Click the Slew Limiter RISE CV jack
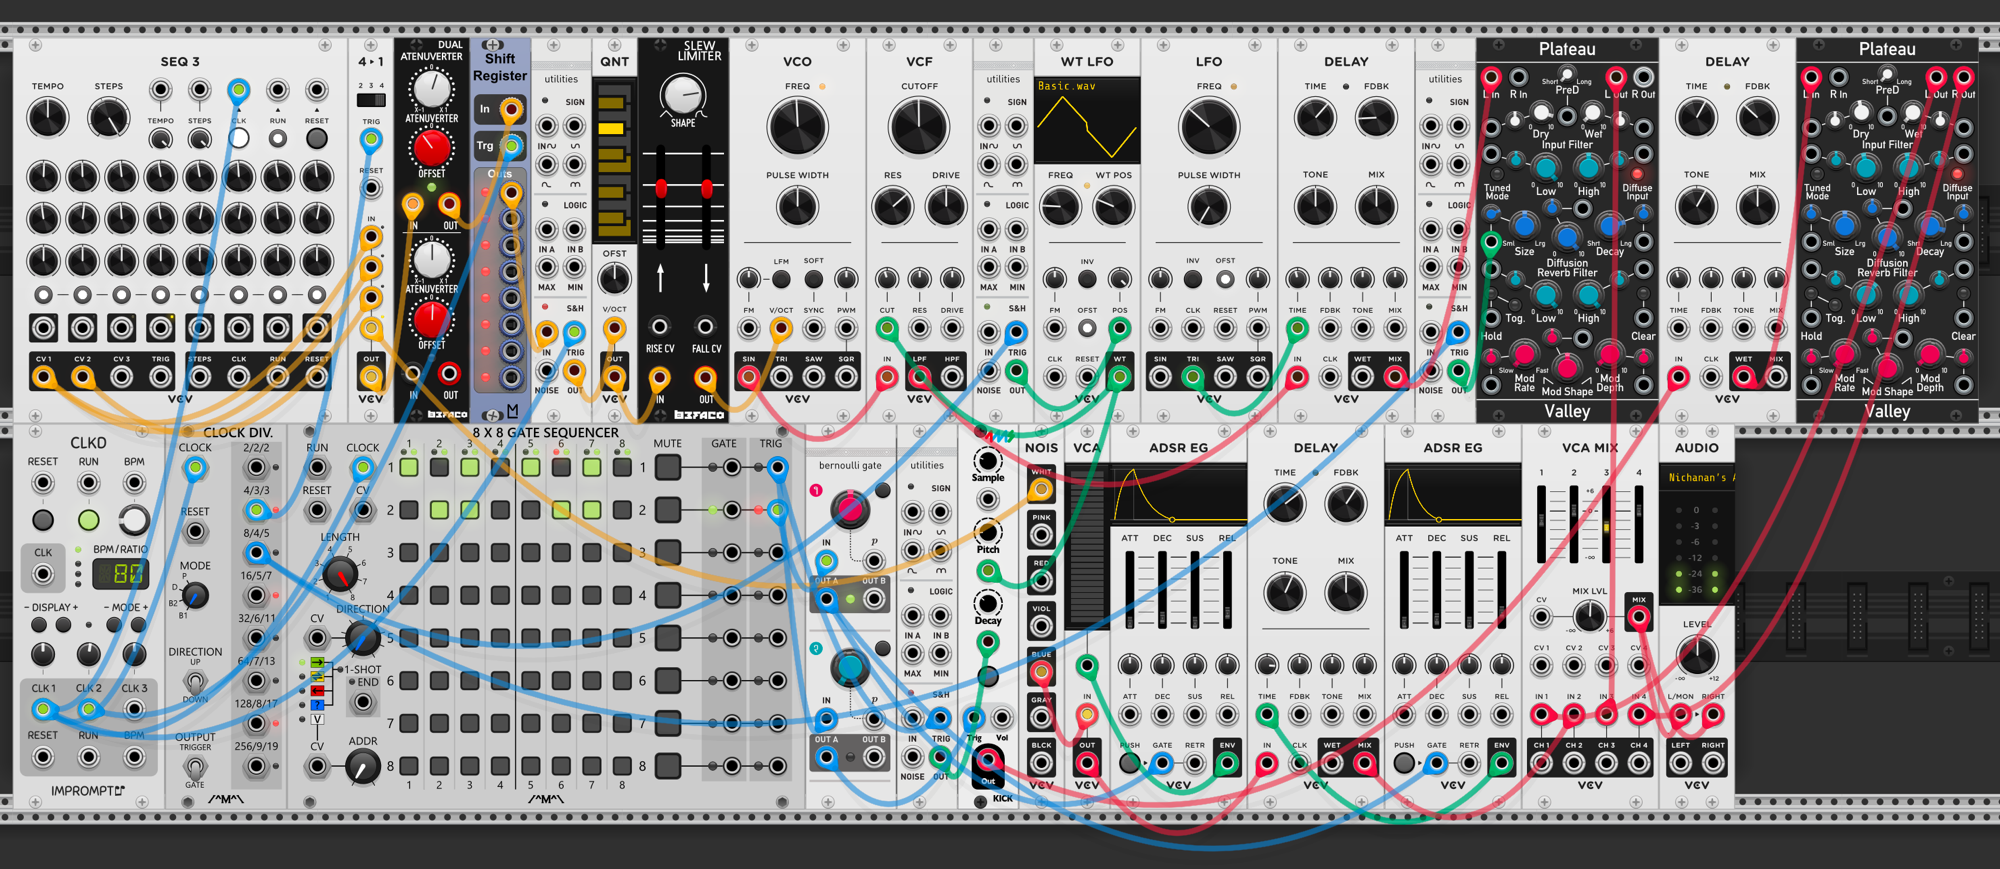The height and width of the screenshot is (869, 2000). coord(659,327)
